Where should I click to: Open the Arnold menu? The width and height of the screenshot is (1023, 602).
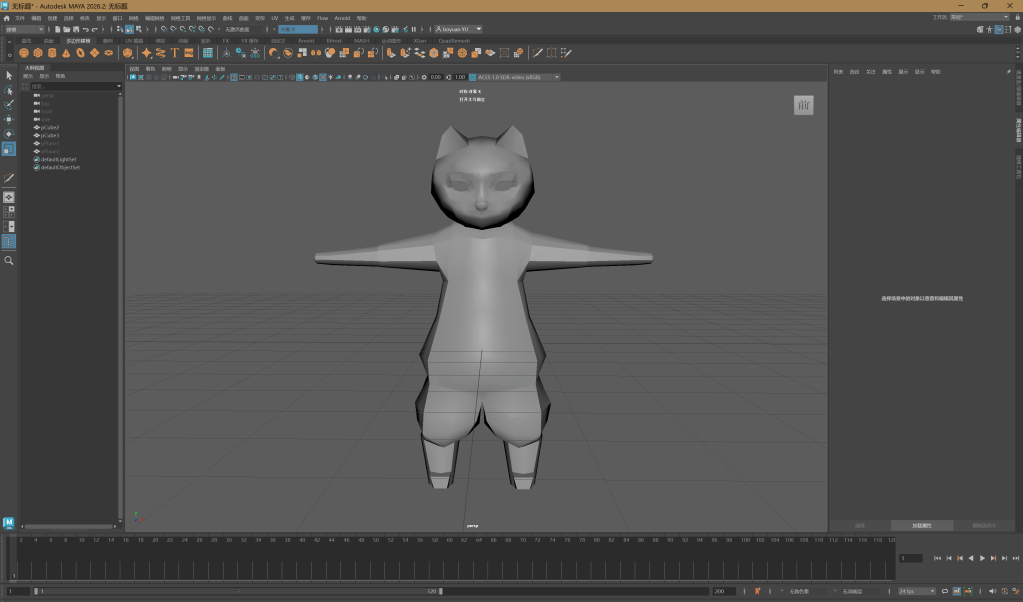click(342, 18)
